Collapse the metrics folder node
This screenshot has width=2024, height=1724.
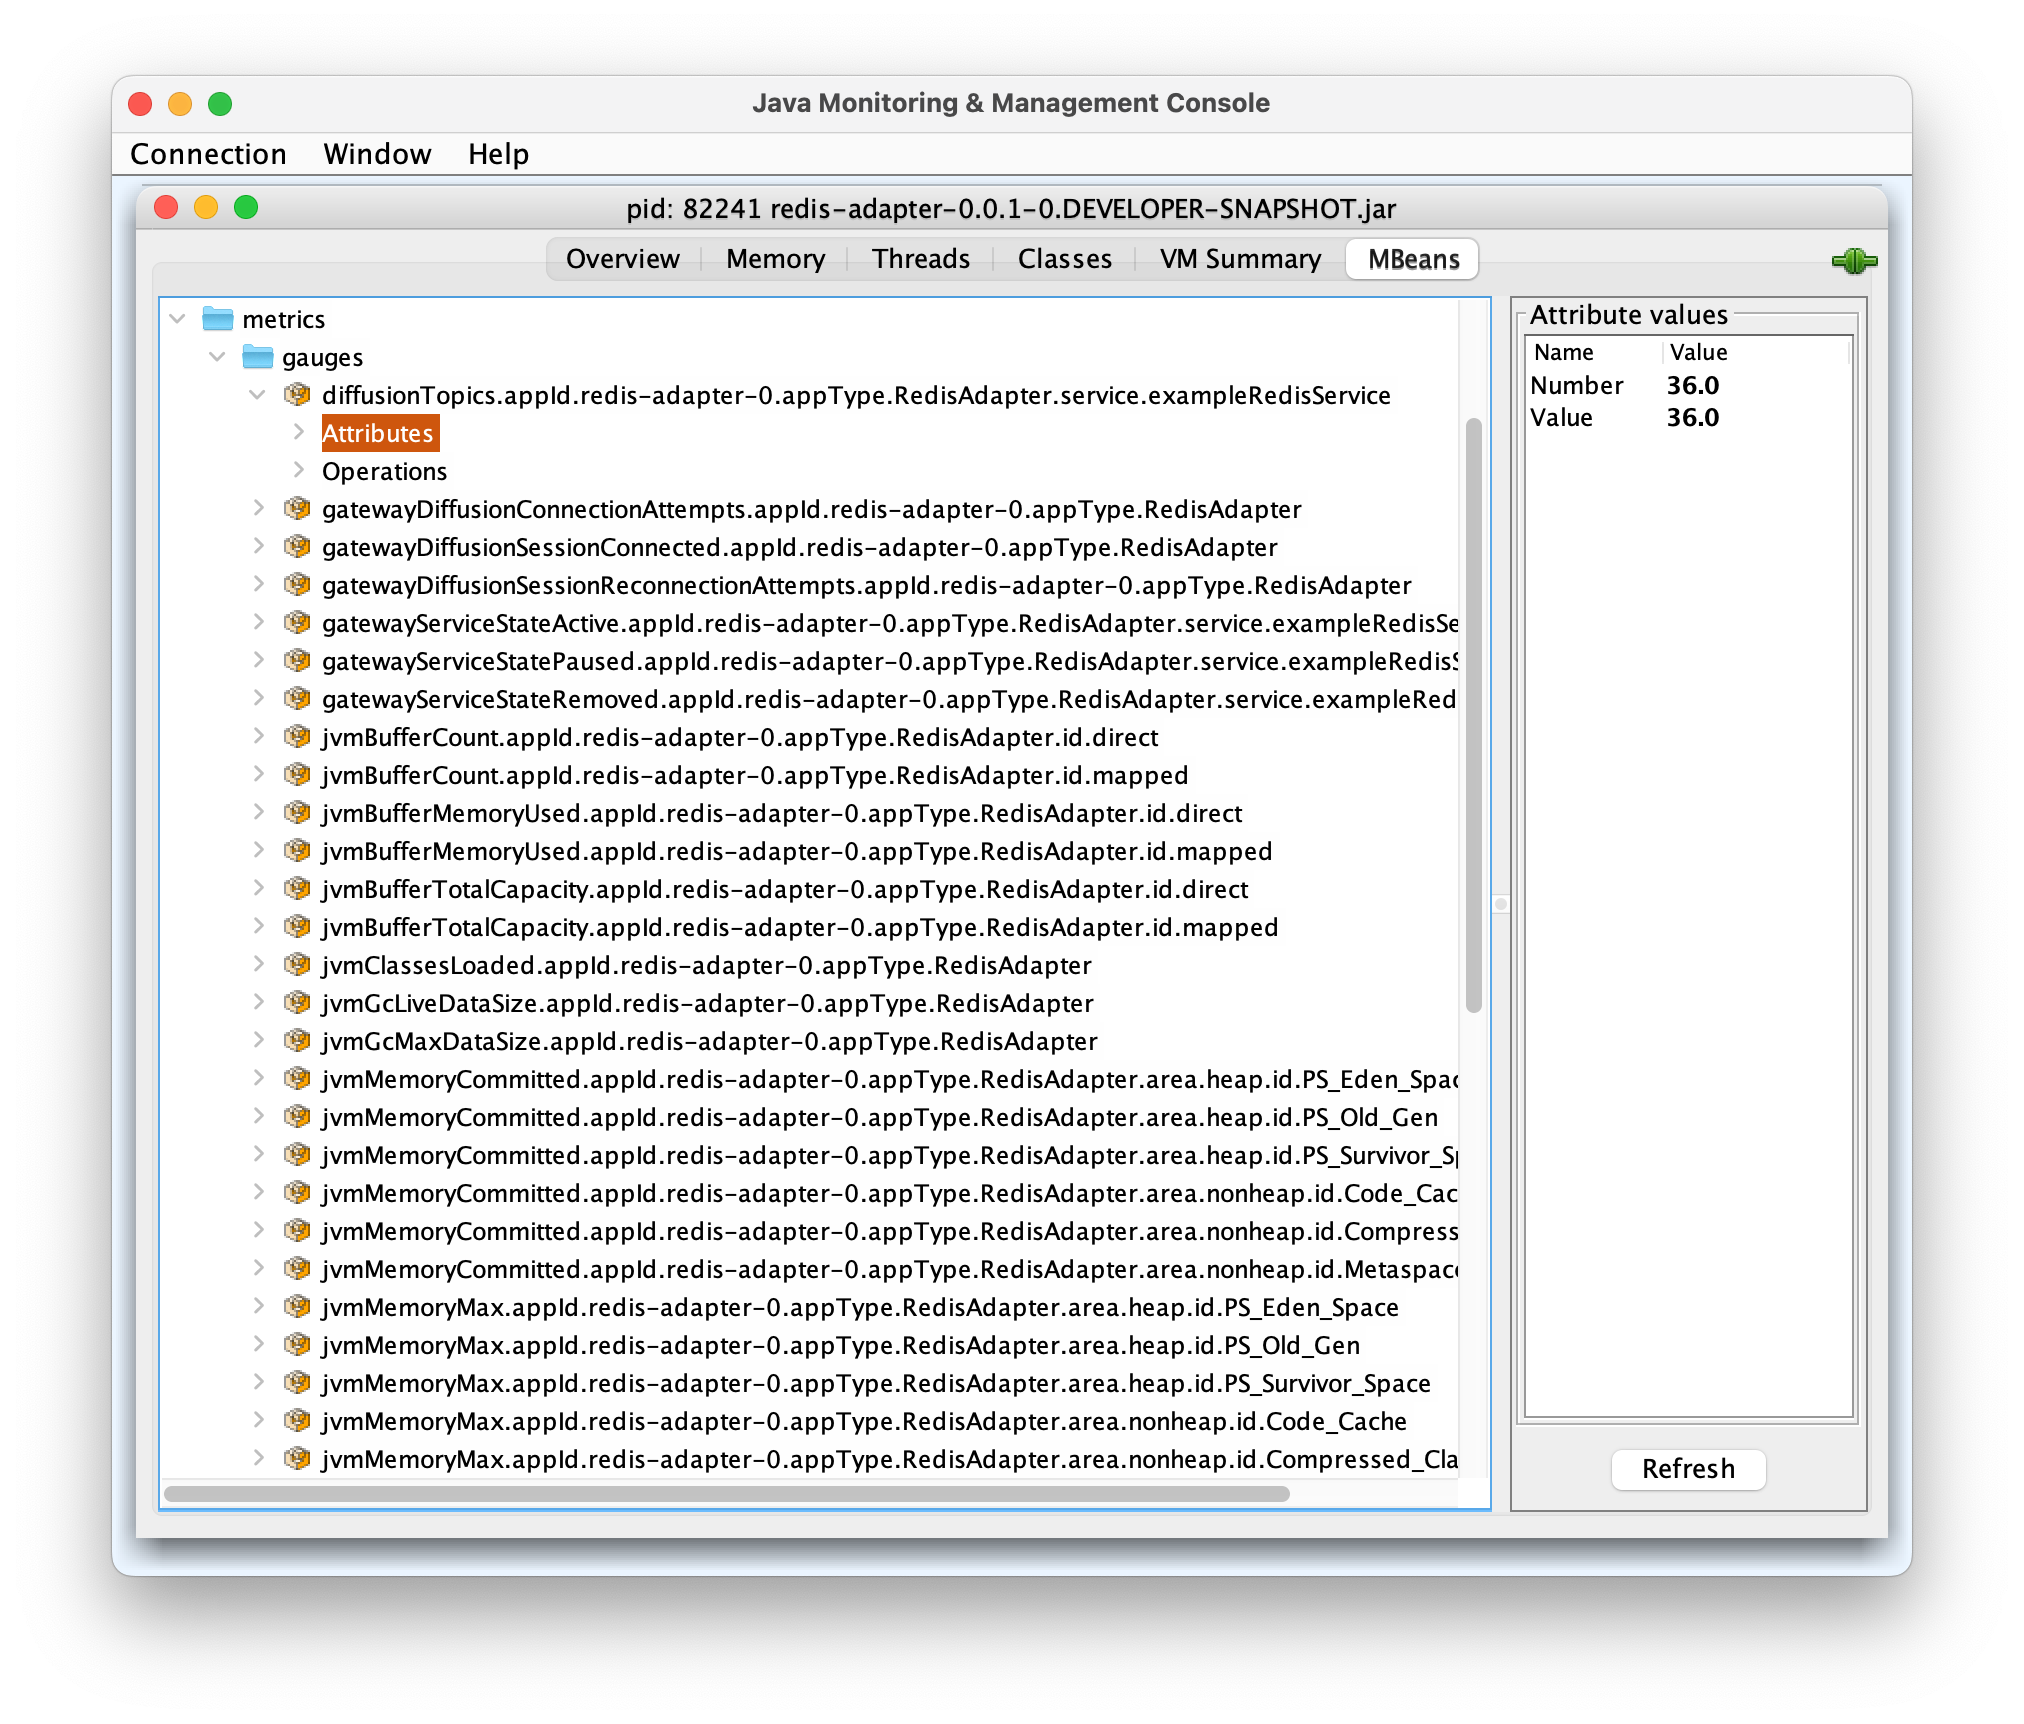coord(177,318)
